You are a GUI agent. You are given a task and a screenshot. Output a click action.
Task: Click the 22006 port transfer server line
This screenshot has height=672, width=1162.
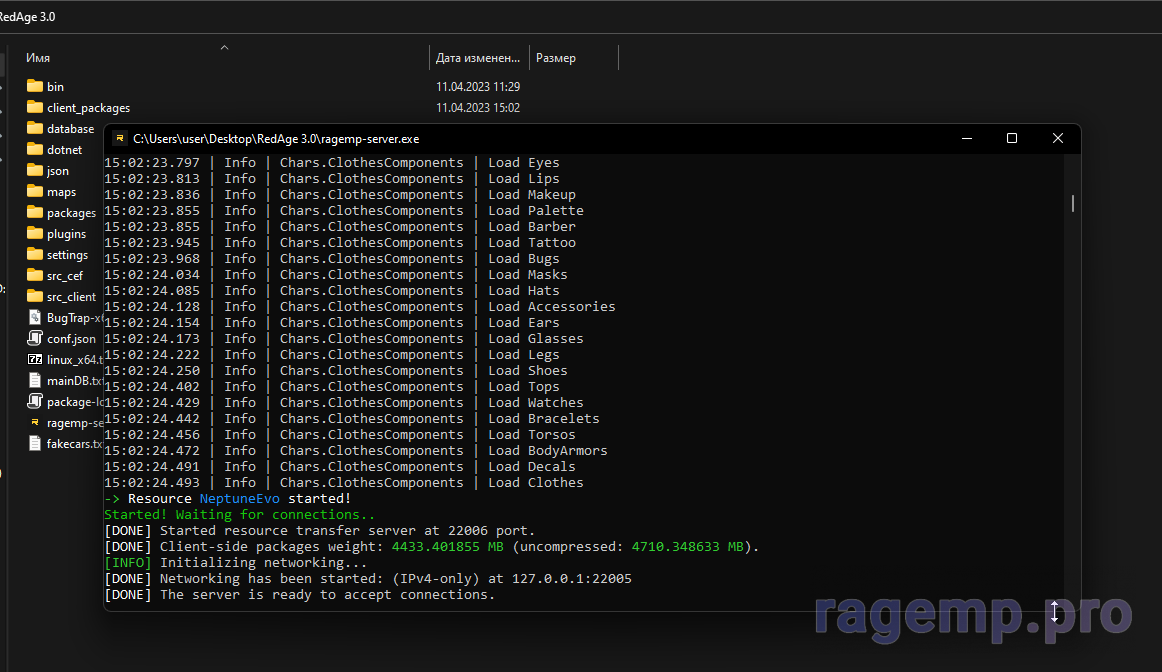[319, 530]
